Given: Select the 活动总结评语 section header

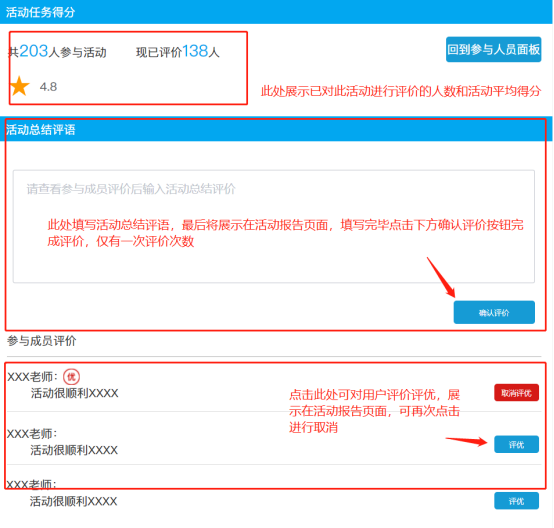Looking at the screenshot, I should [x=276, y=129].
